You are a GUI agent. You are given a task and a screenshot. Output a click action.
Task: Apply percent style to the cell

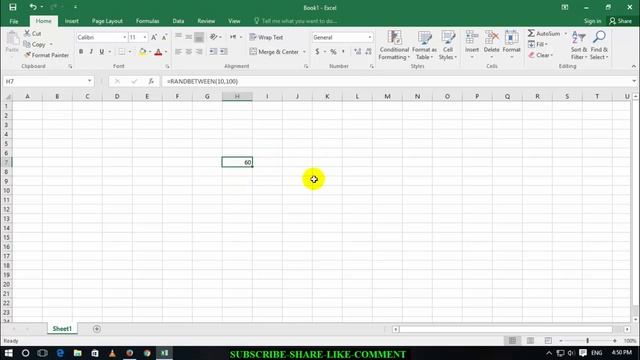point(333,52)
